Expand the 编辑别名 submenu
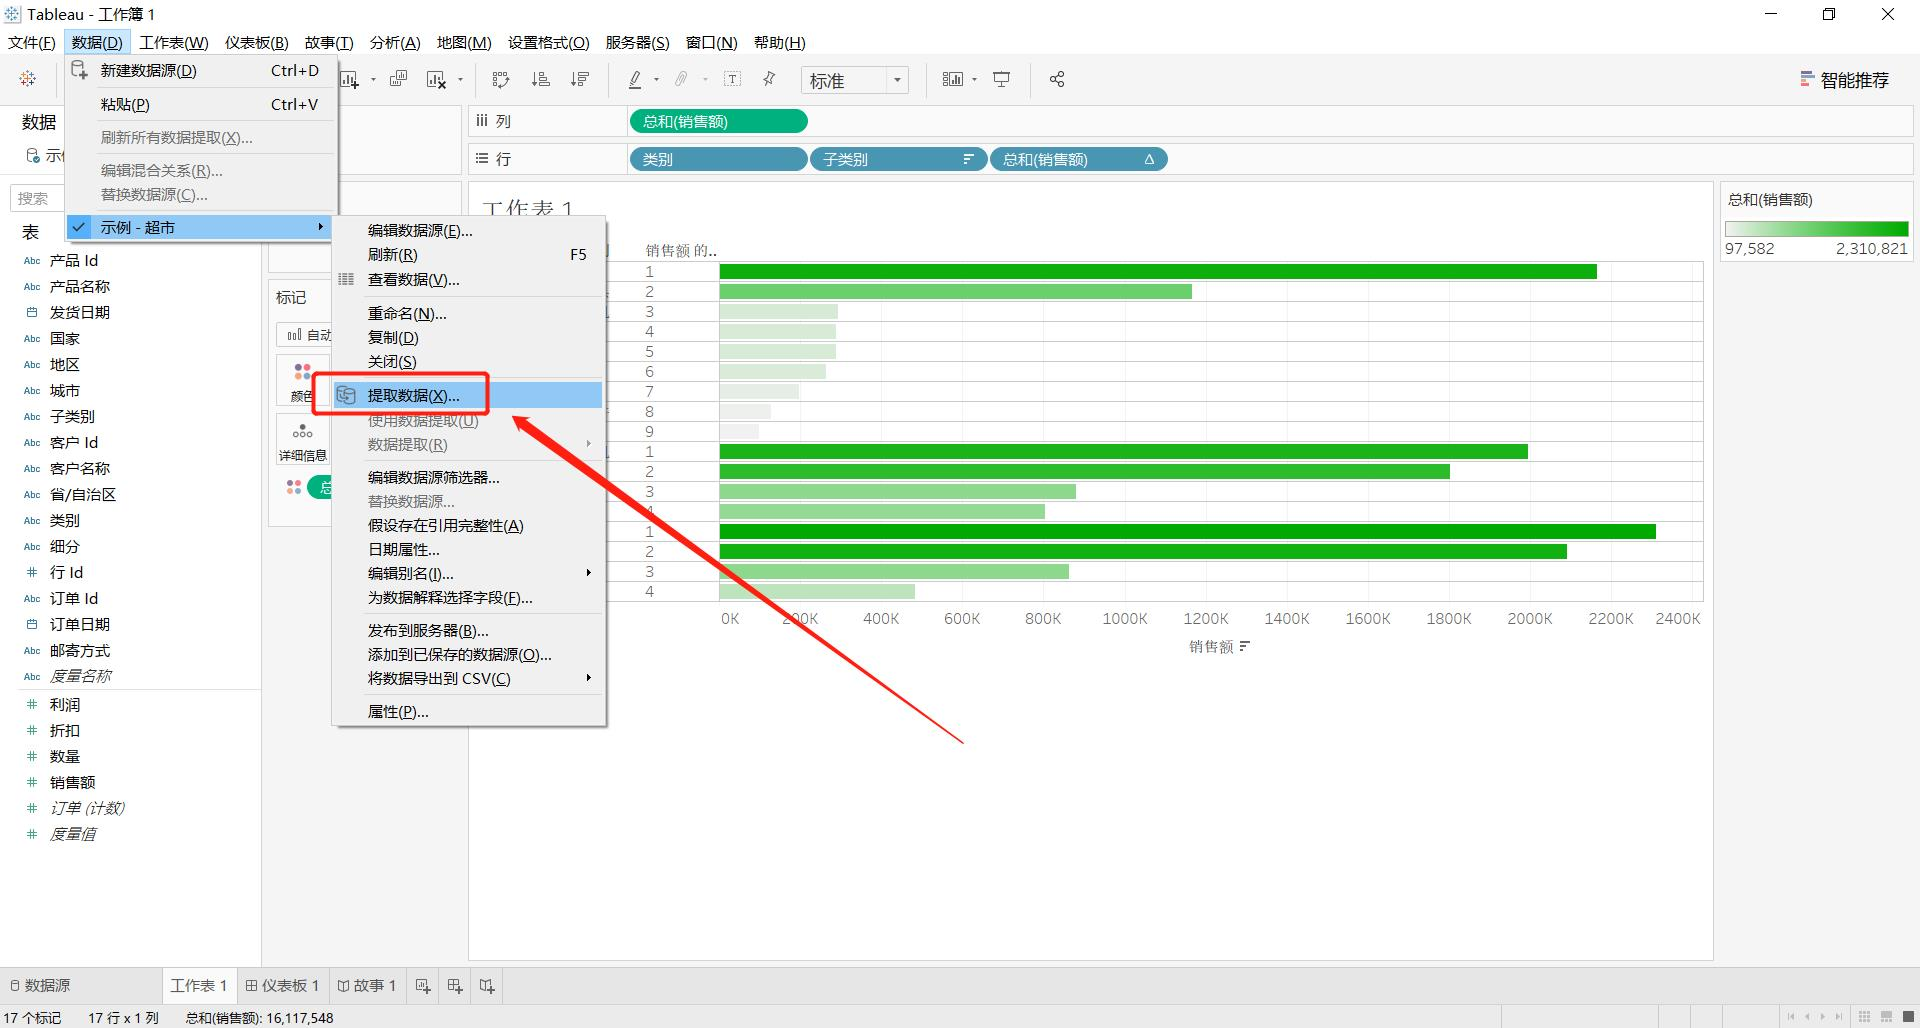Viewport: 1920px width, 1028px height. click(469, 573)
